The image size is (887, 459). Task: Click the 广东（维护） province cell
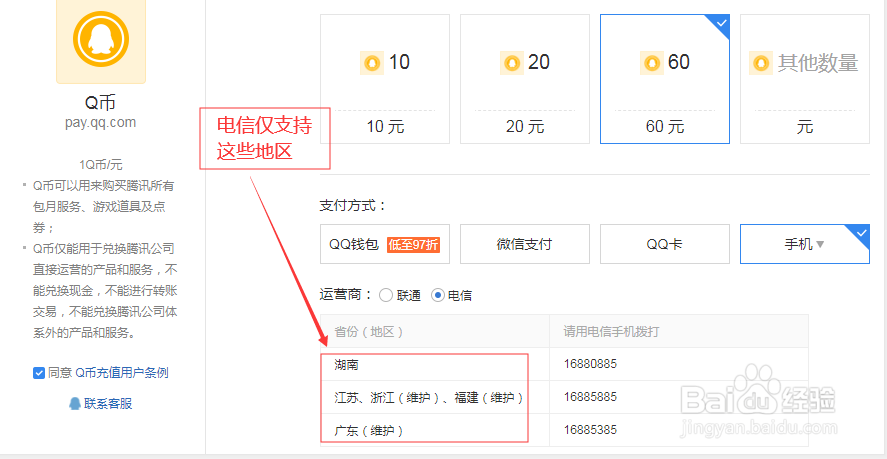pyautogui.click(x=434, y=430)
